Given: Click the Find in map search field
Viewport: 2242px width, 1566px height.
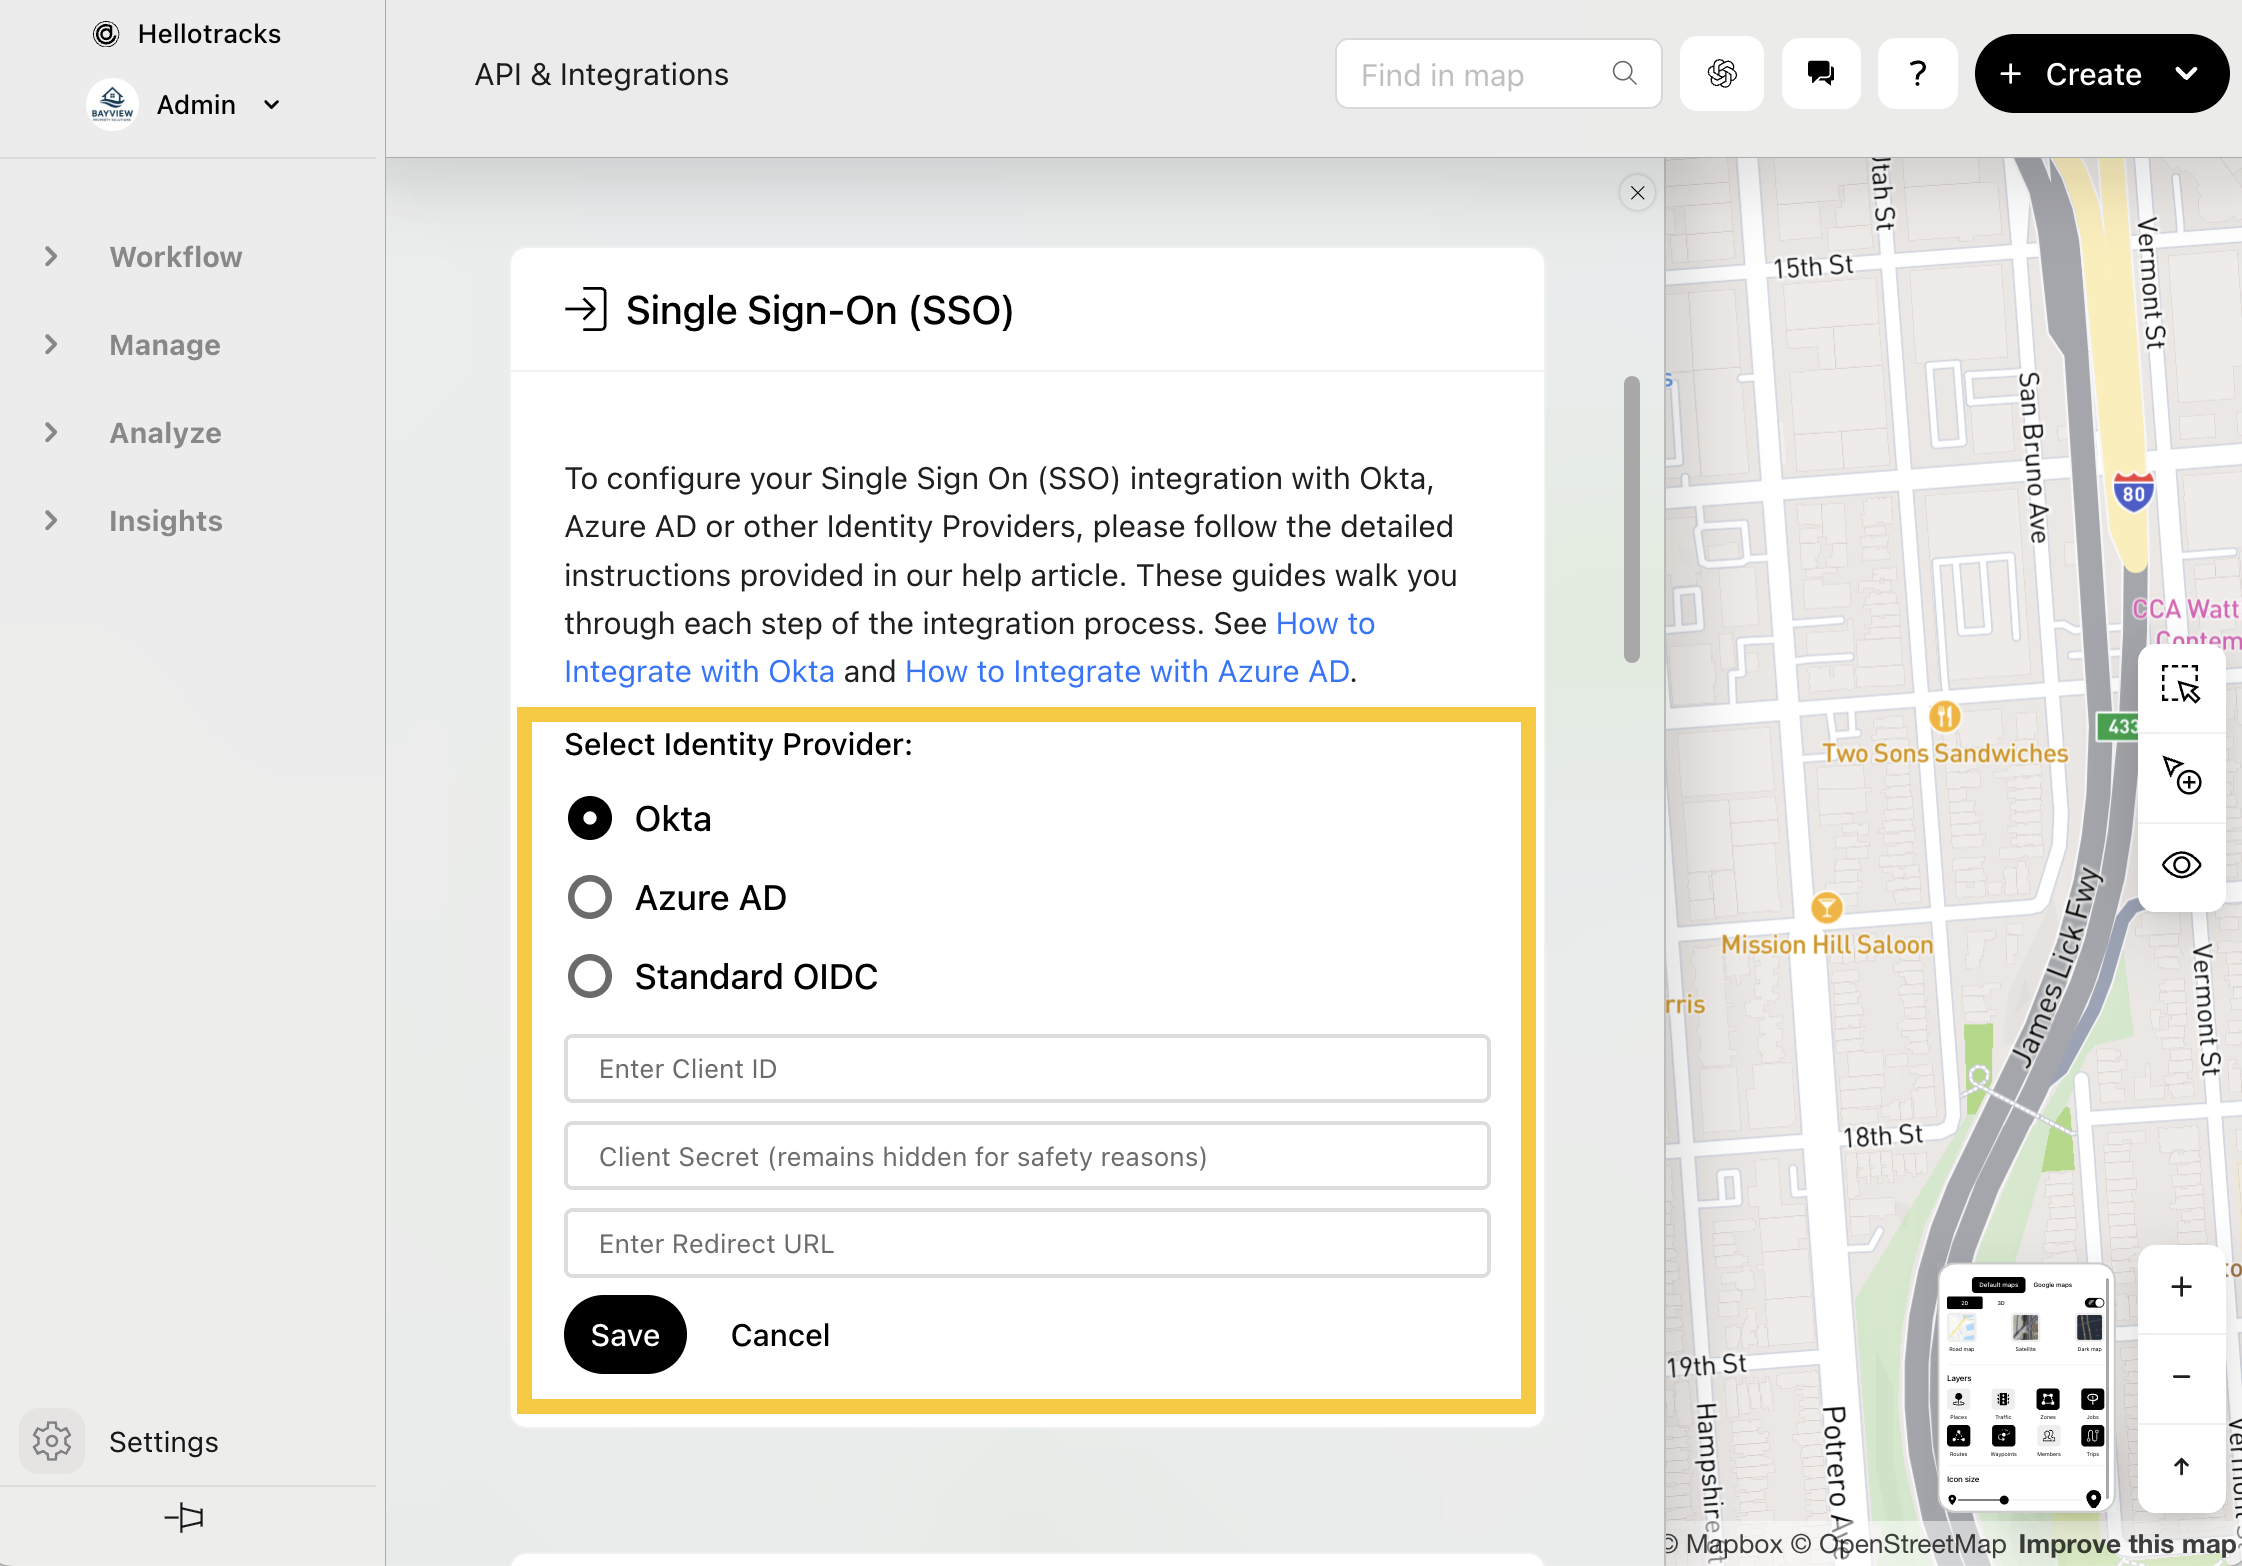Looking at the screenshot, I should (x=1498, y=74).
